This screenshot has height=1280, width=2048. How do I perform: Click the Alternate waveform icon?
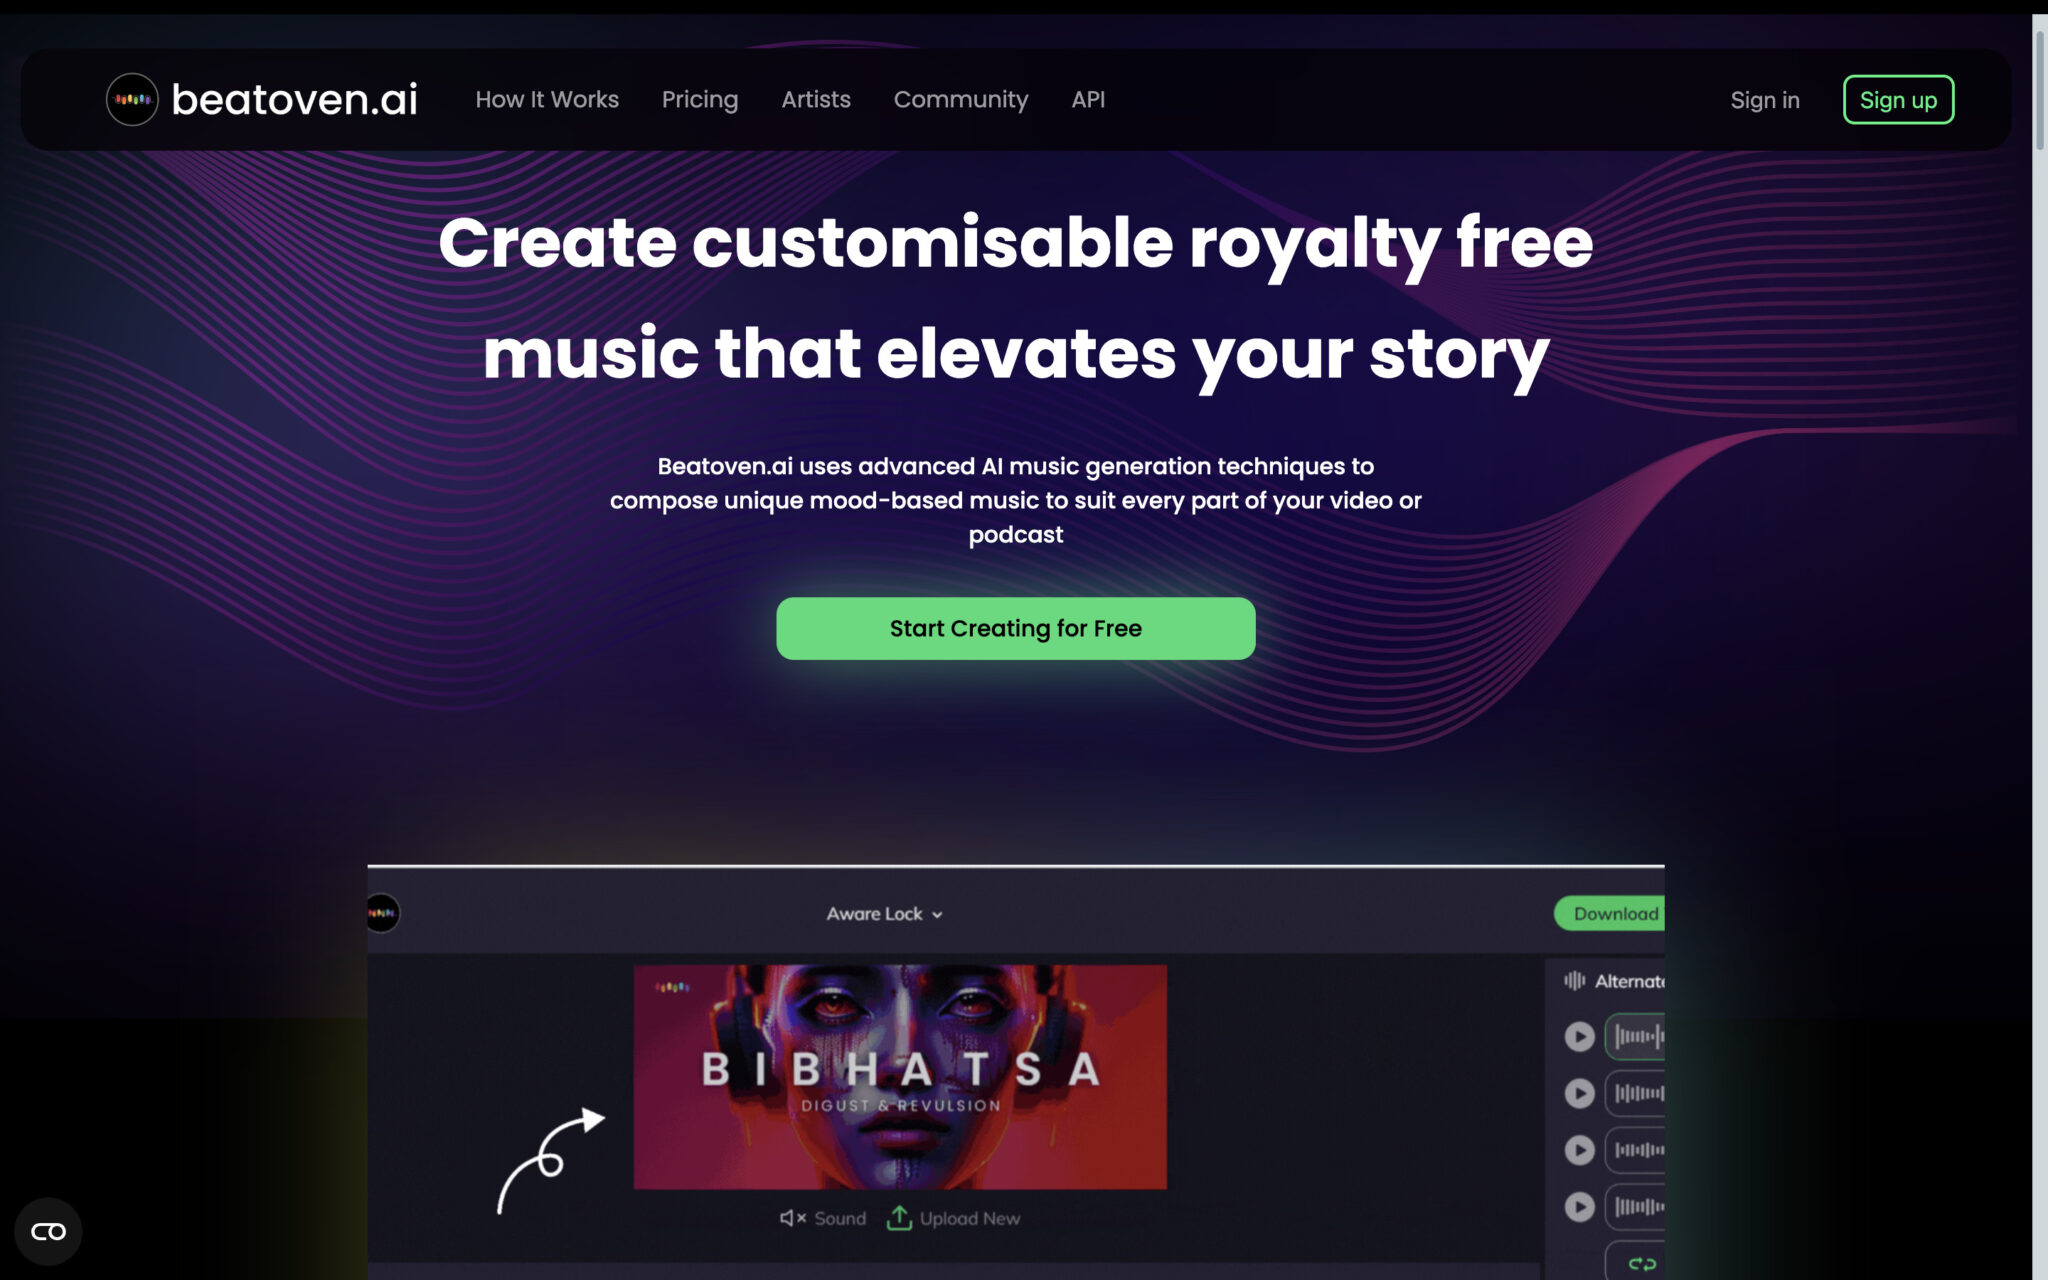click(1574, 980)
